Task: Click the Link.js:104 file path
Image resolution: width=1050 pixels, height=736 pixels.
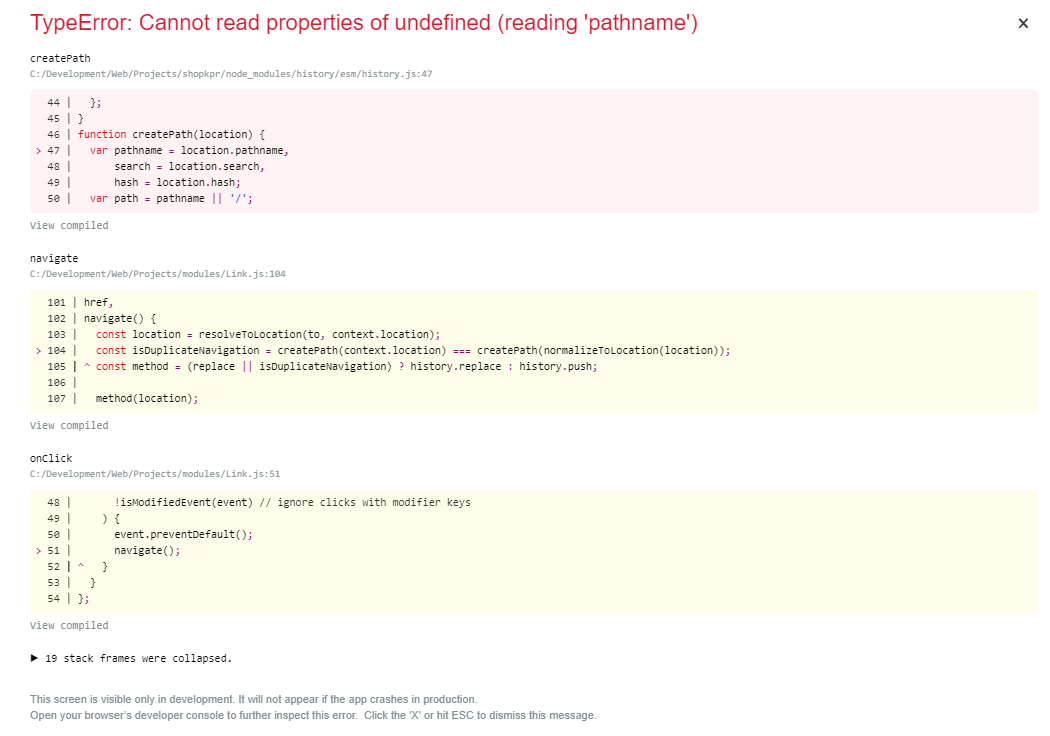Action: click(155, 273)
